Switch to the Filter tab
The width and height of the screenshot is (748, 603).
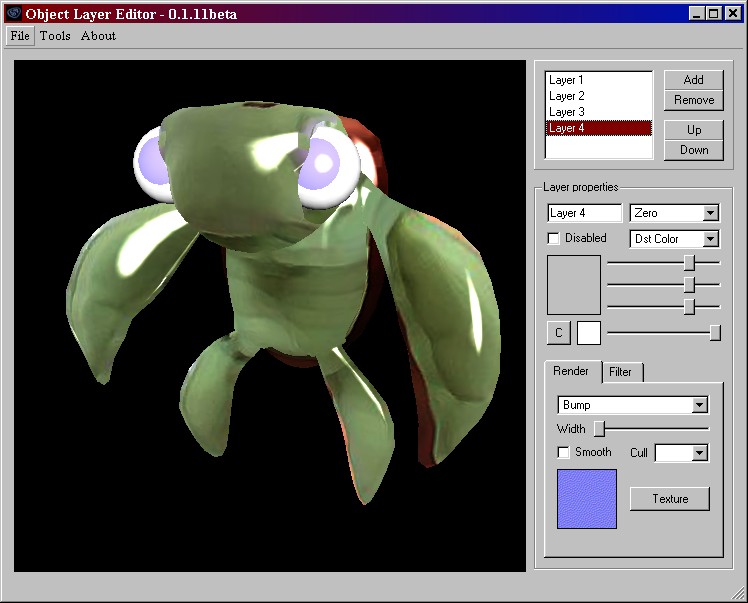coord(621,372)
